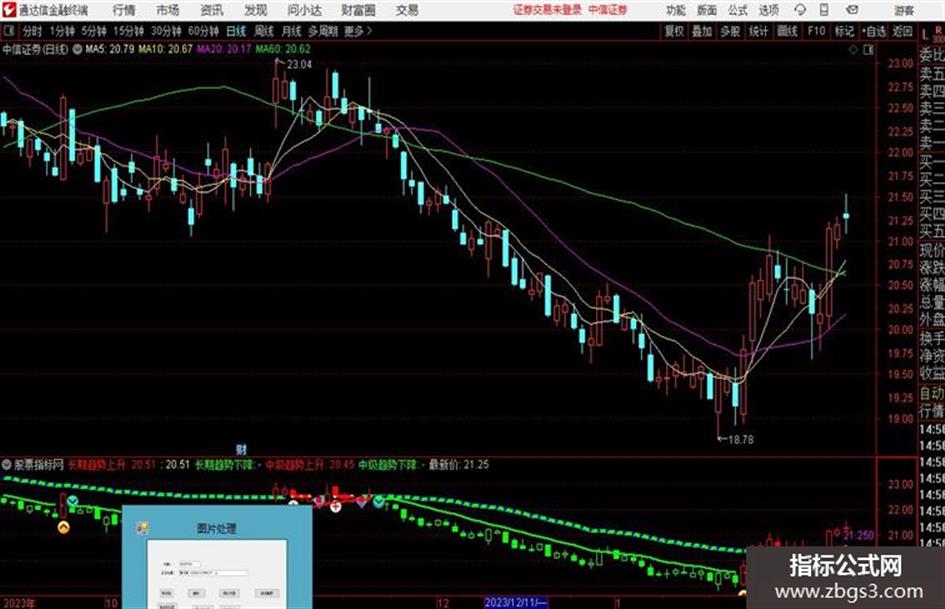The width and height of the screenshot is (945, 609).
Task: Switch to 60分钟 period
Action: [204, 31]
